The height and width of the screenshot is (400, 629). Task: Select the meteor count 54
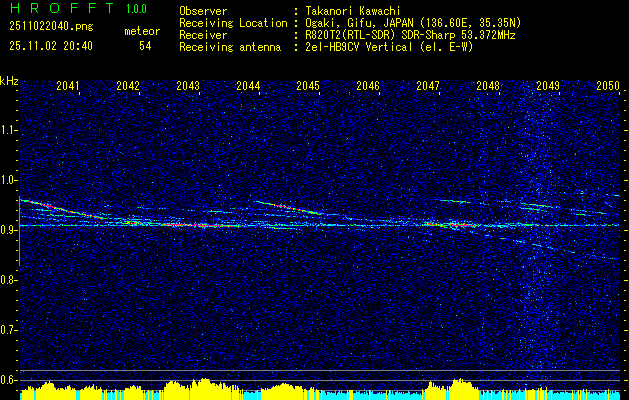tap(145, 46)
